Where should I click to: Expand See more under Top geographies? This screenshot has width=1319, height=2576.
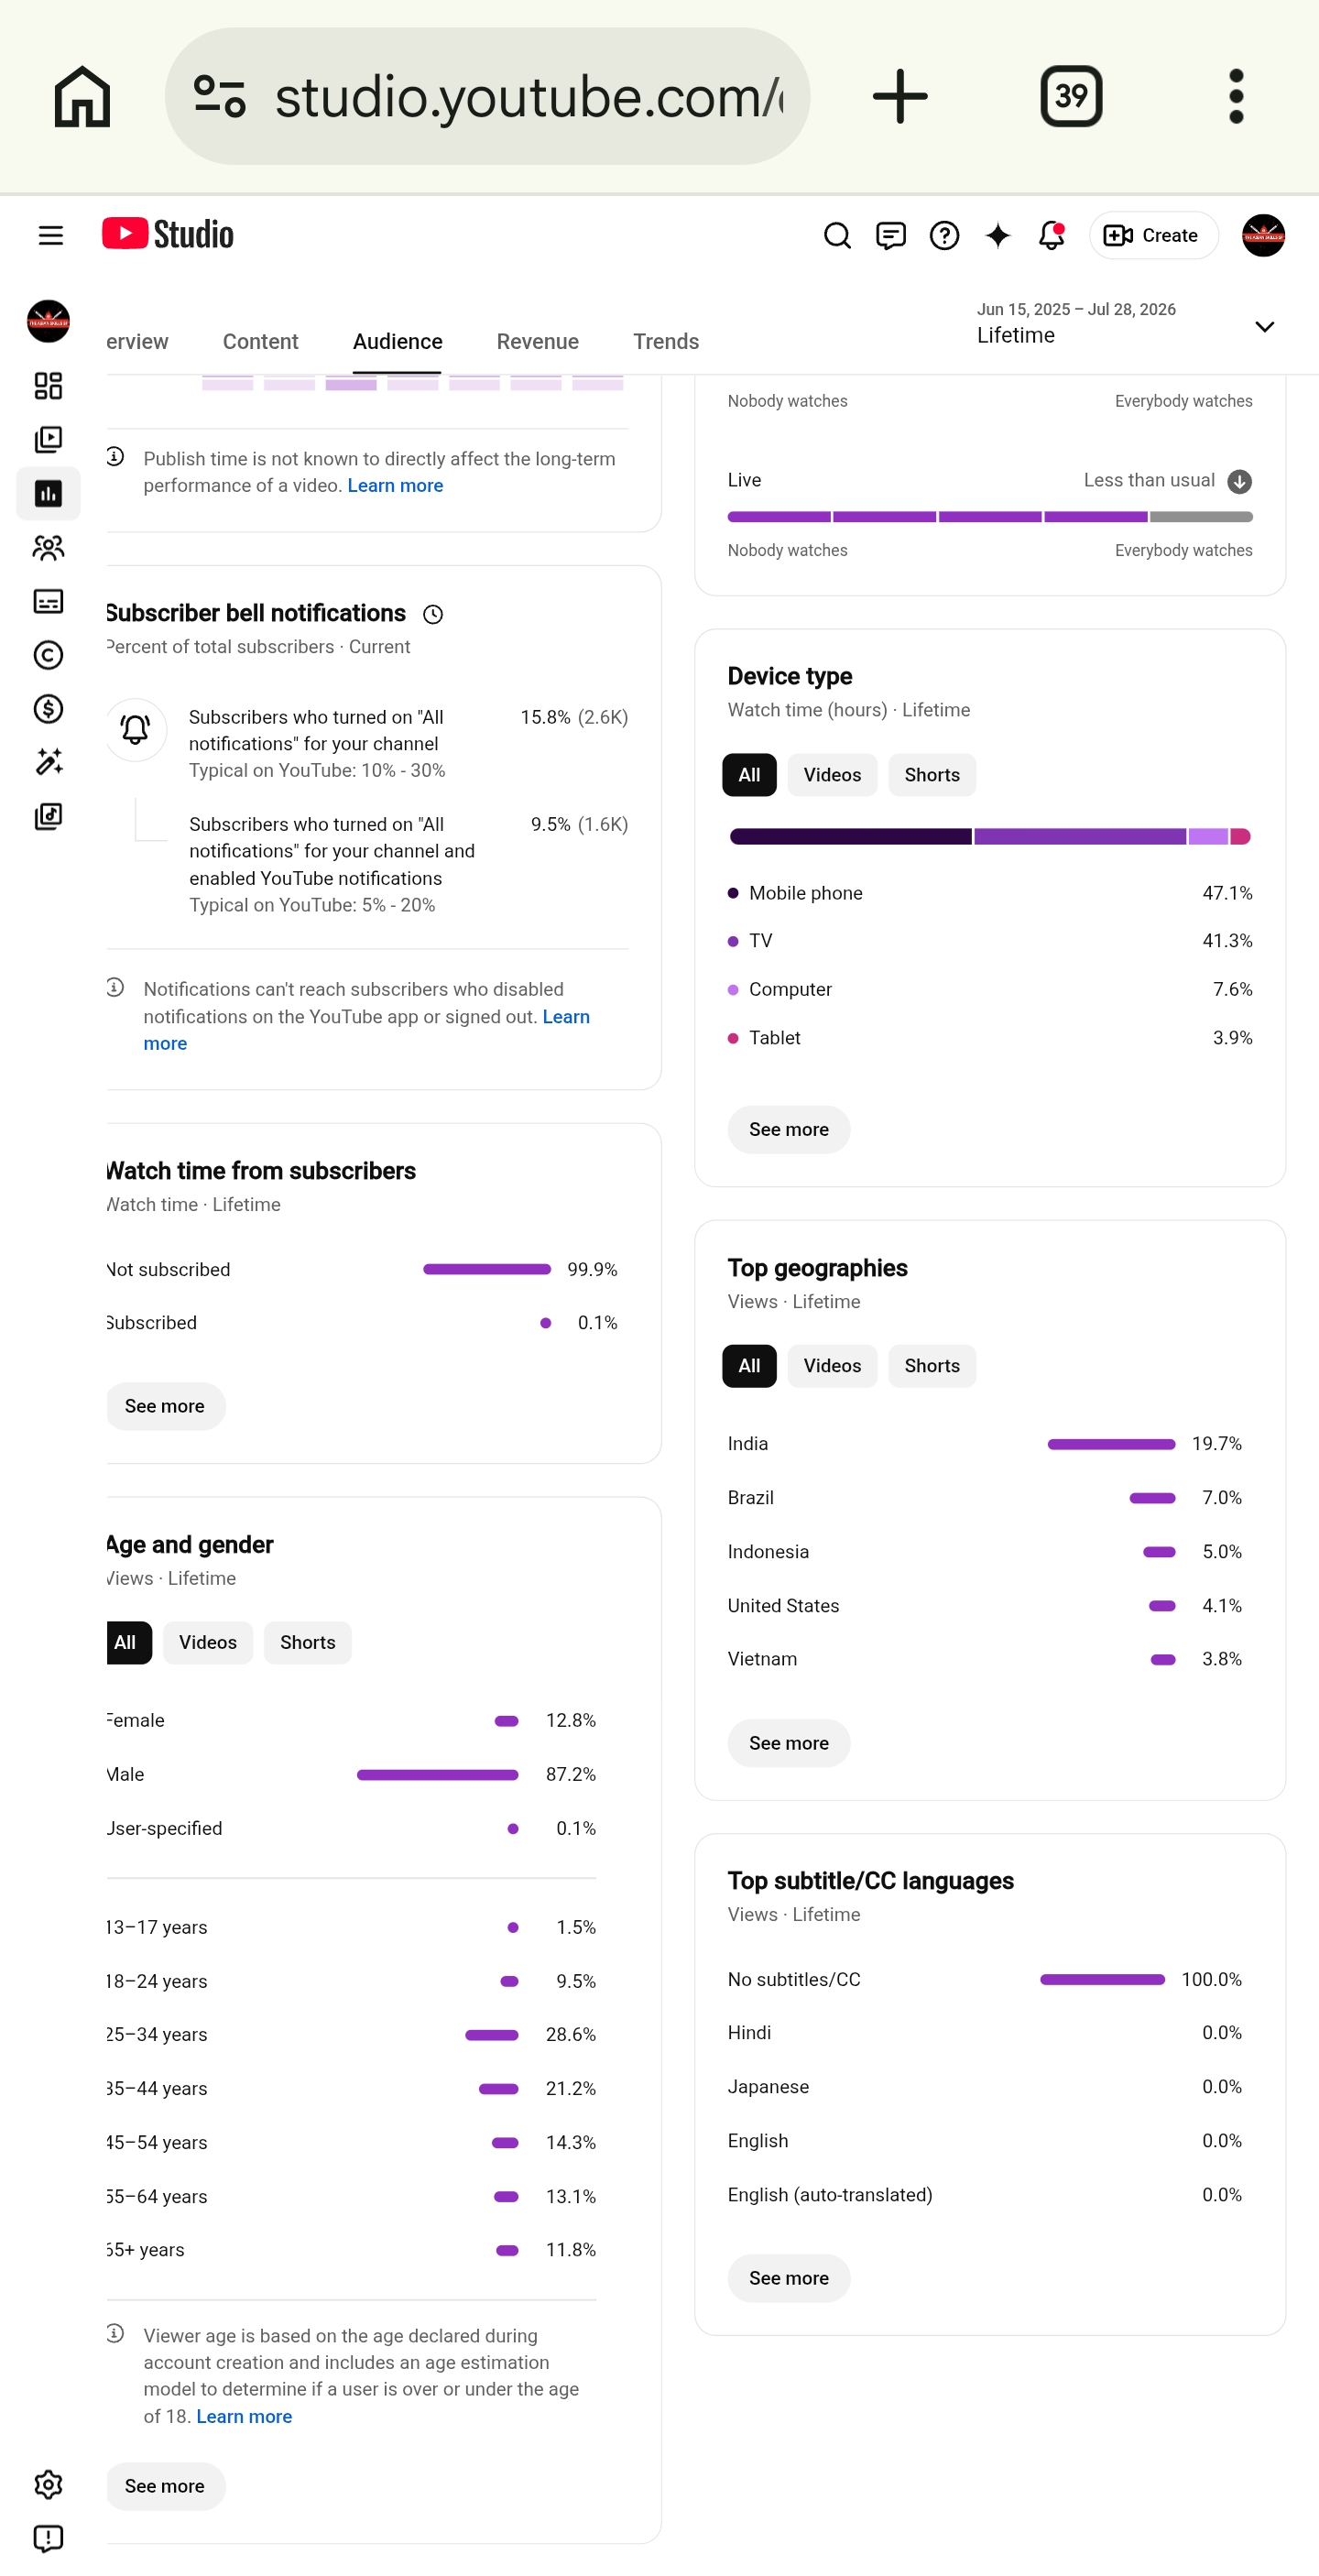(789, 1743)
